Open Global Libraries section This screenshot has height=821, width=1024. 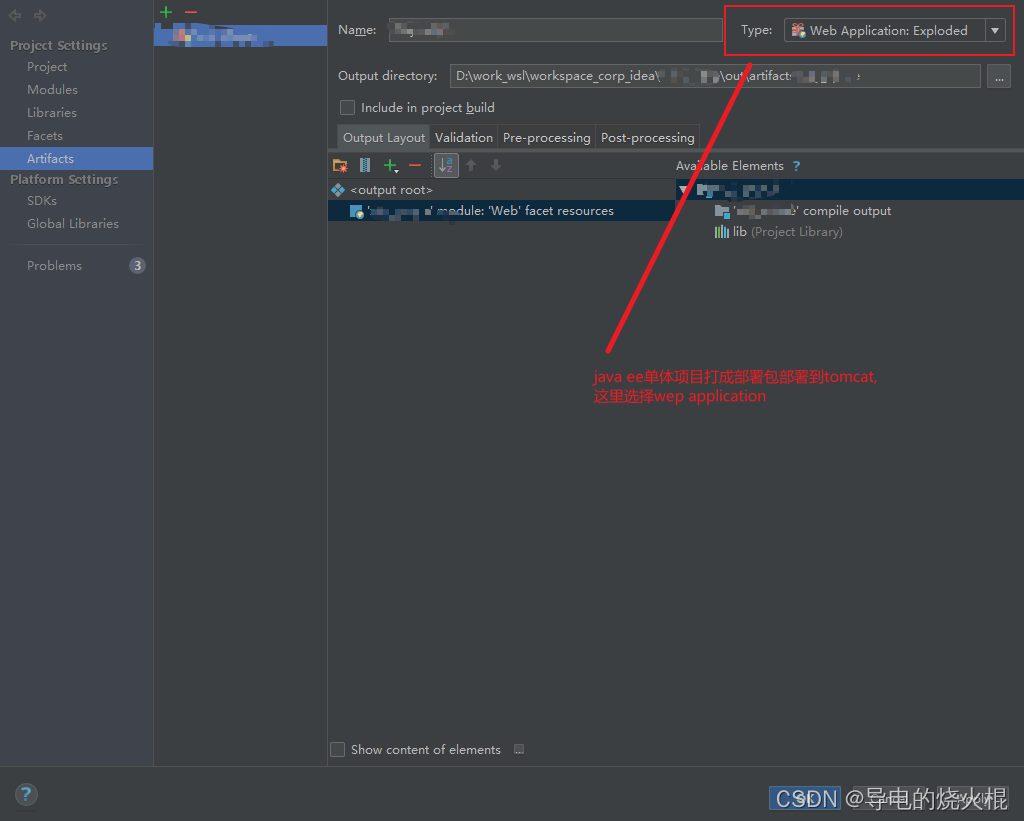(x=72, y=223)
